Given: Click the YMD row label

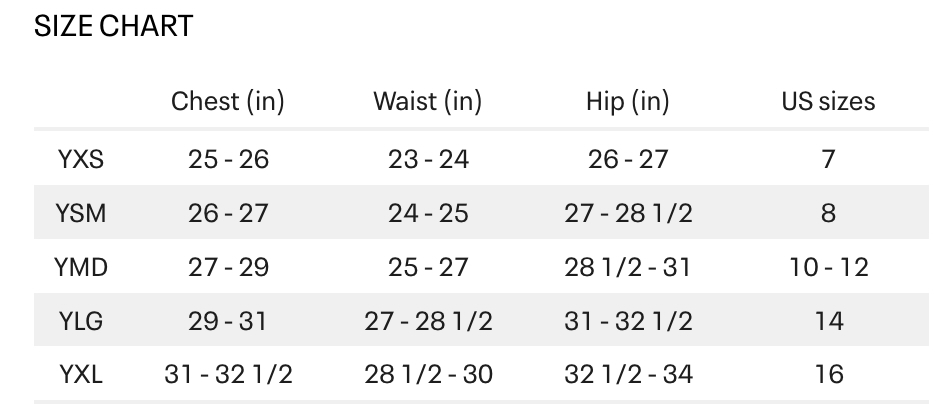Looking at the screenshot, I should [x=81, y=267].
